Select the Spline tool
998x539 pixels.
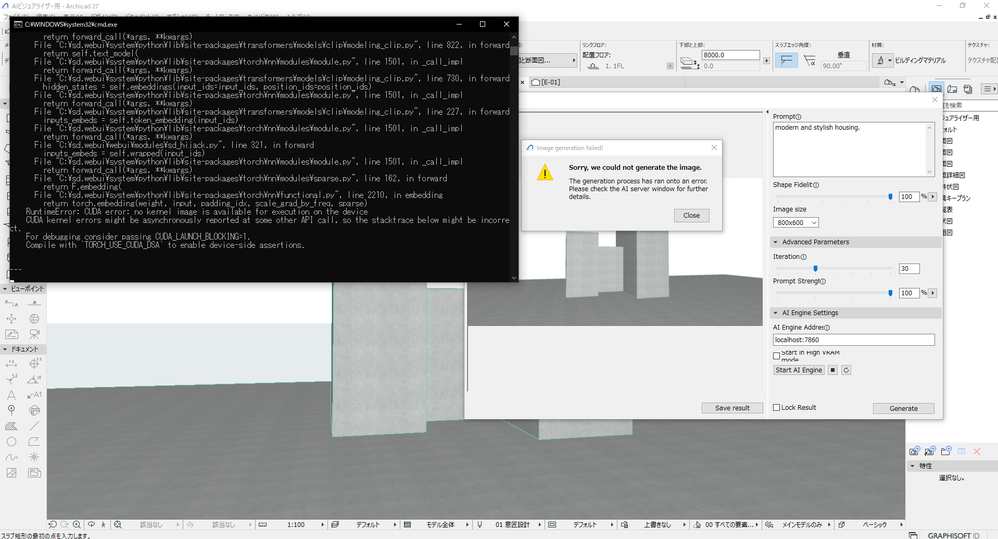coord(11,457)
